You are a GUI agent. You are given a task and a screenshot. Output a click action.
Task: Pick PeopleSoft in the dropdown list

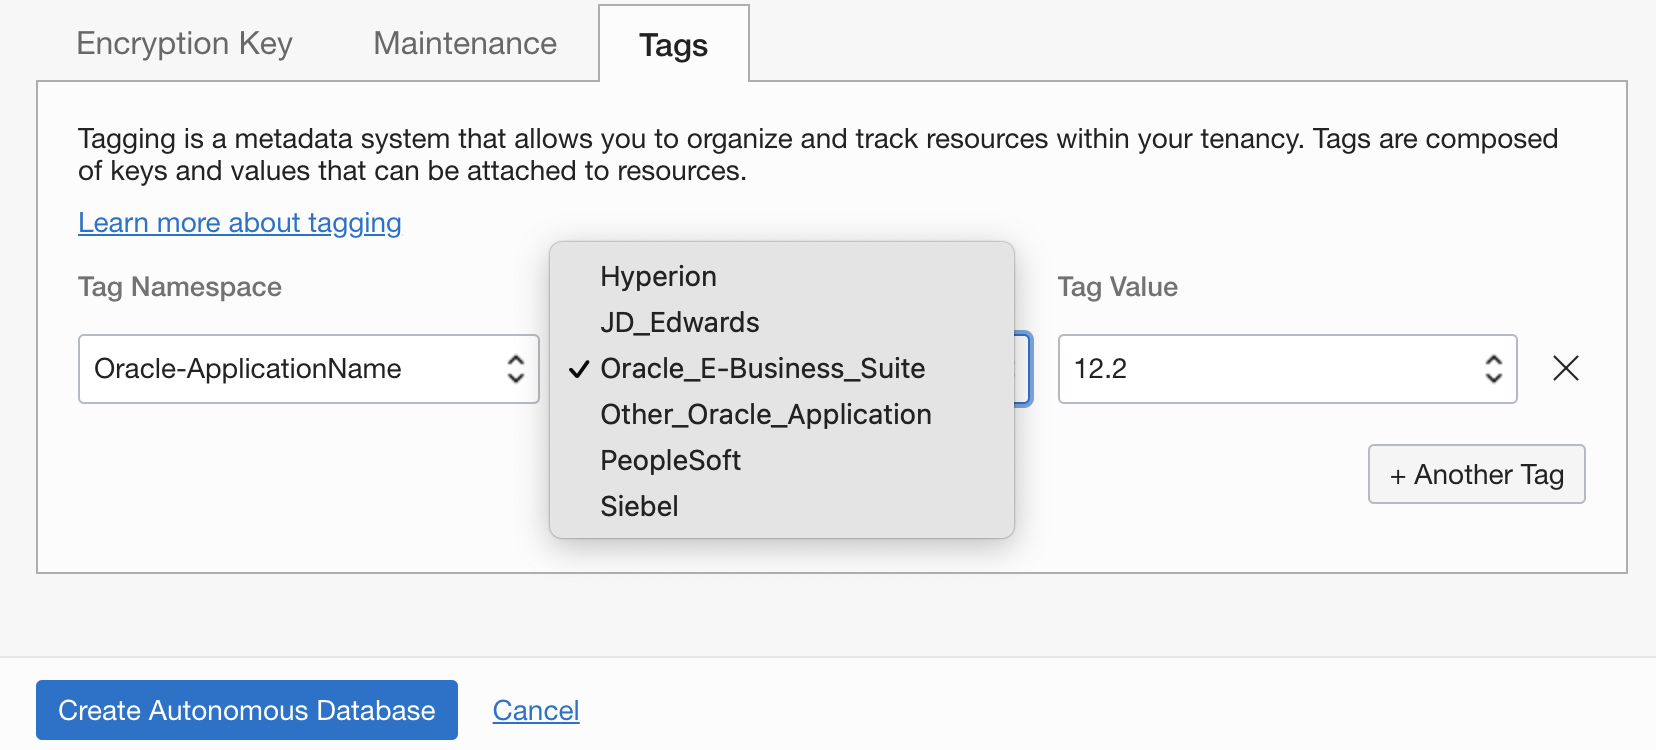tap(782, 460)
